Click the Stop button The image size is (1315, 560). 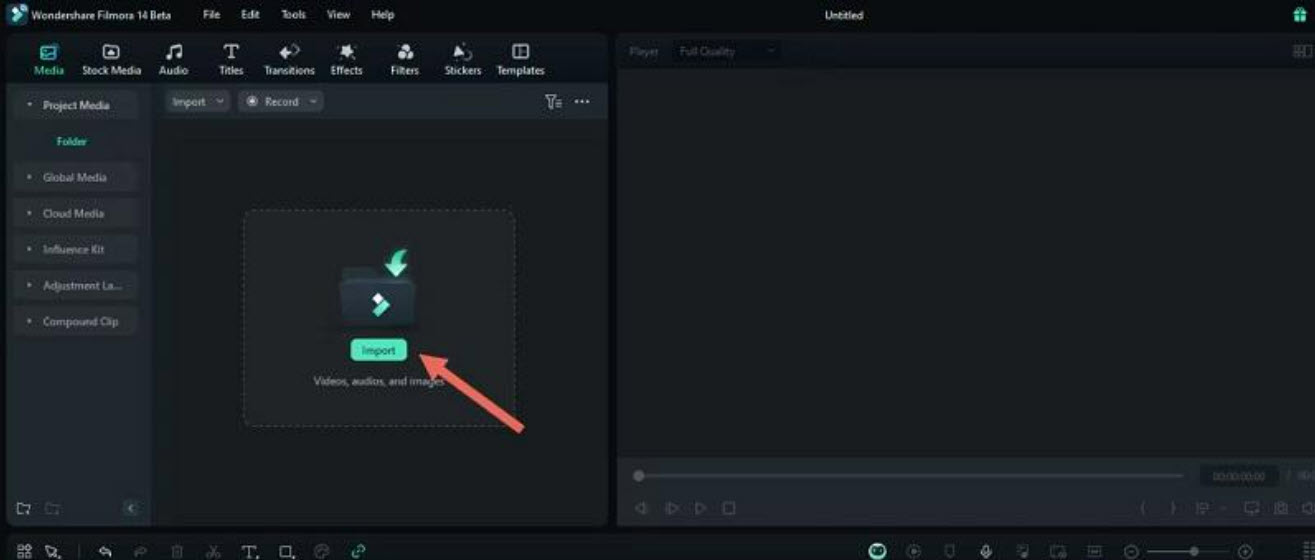click(x=729, y=509)
